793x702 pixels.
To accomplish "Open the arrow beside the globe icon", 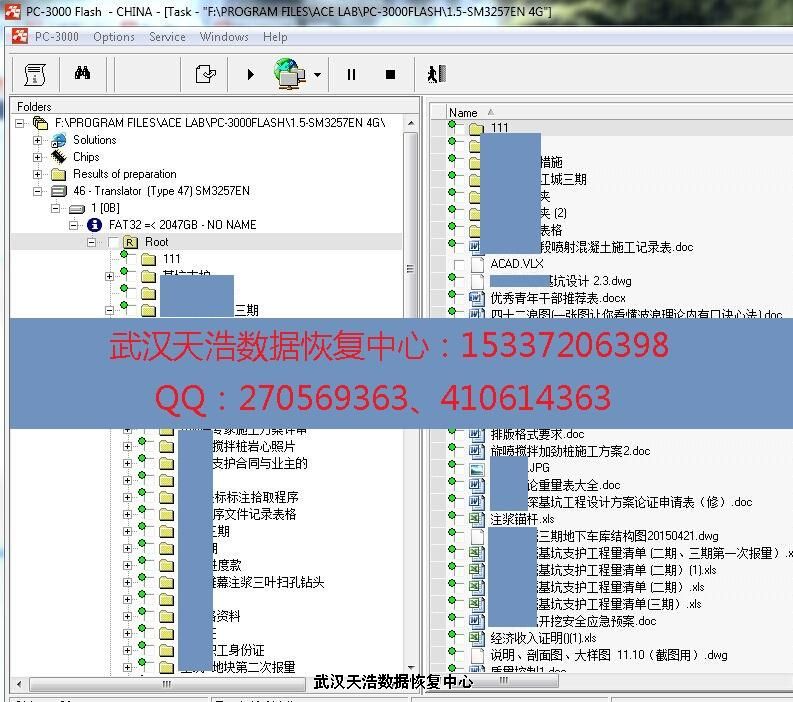I will click(x=317, y=75).
